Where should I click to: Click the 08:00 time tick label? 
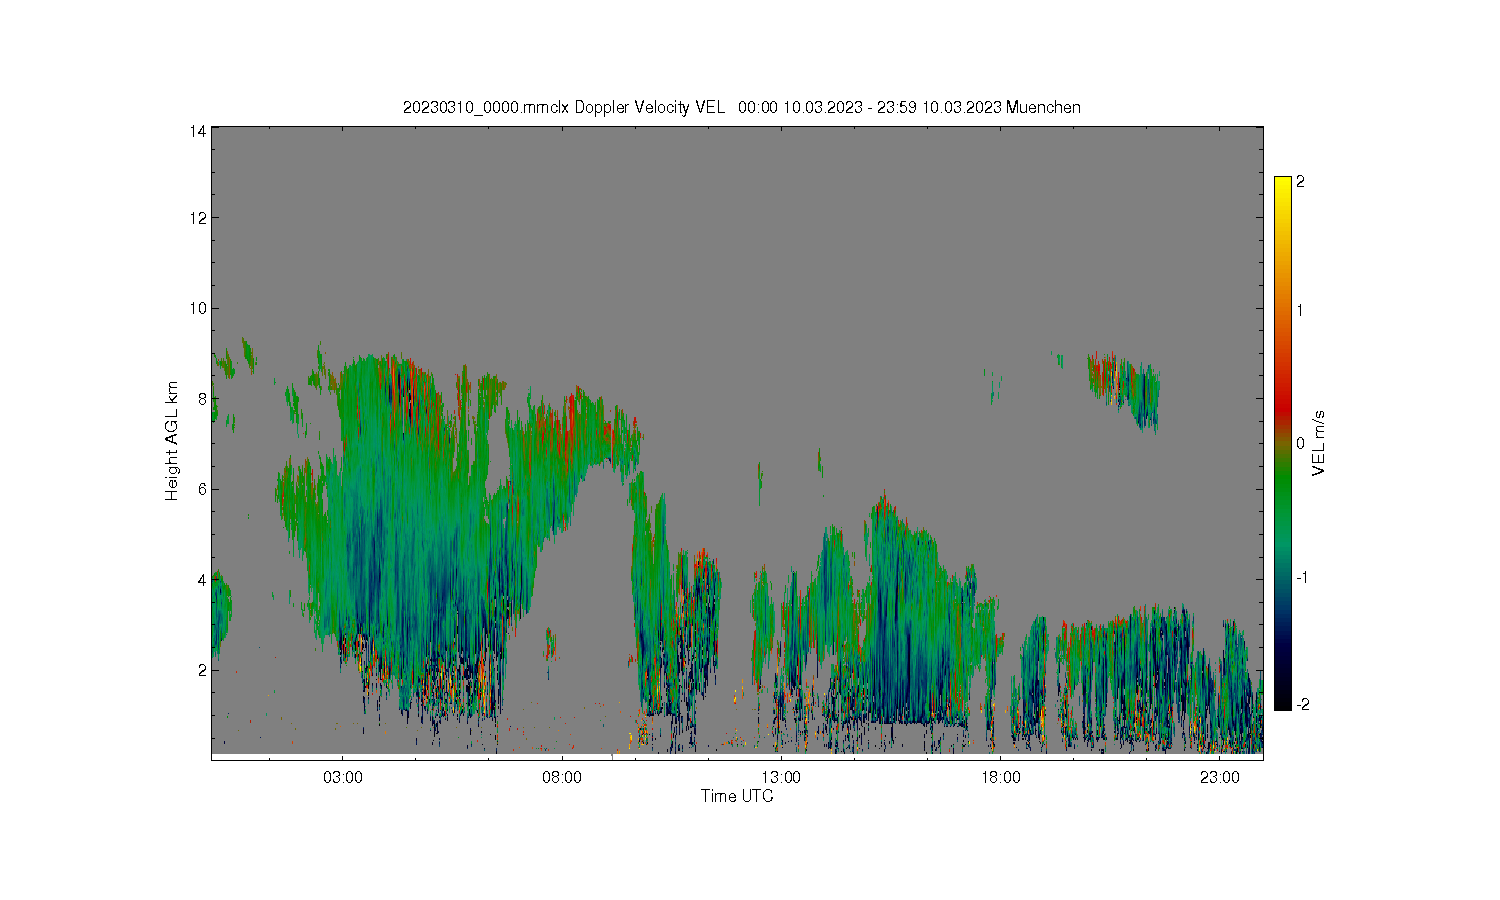pos(562,778)
